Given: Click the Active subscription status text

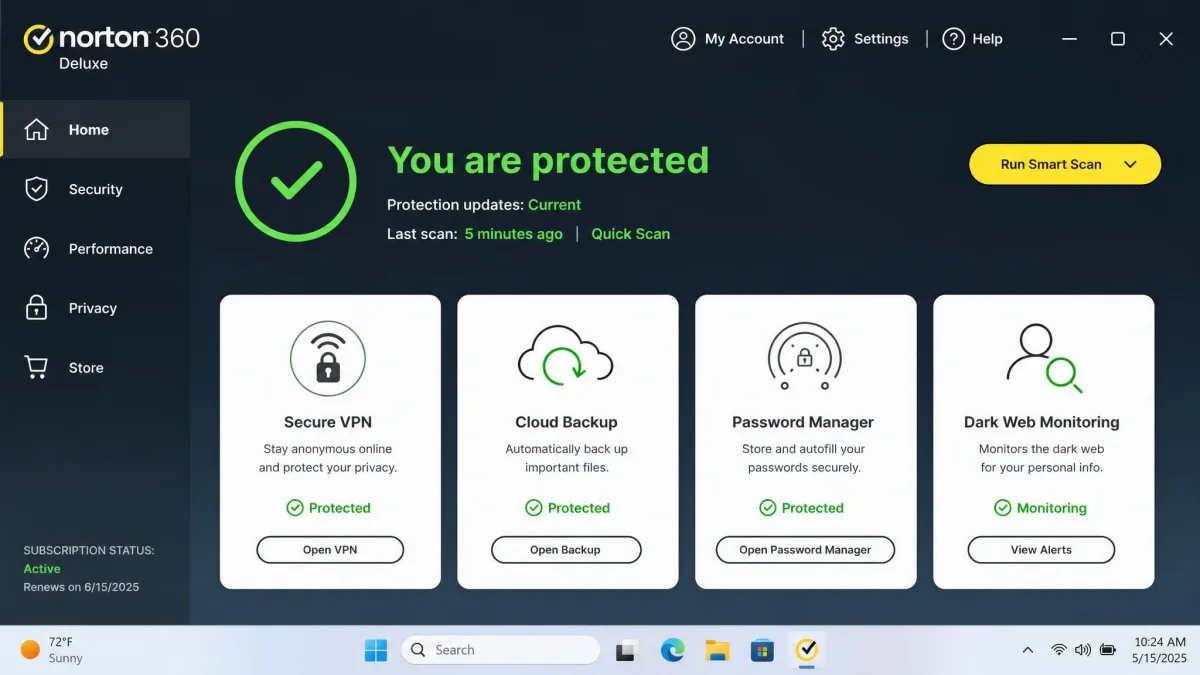Looking at the screenshot, I should [x=42, y=569].
